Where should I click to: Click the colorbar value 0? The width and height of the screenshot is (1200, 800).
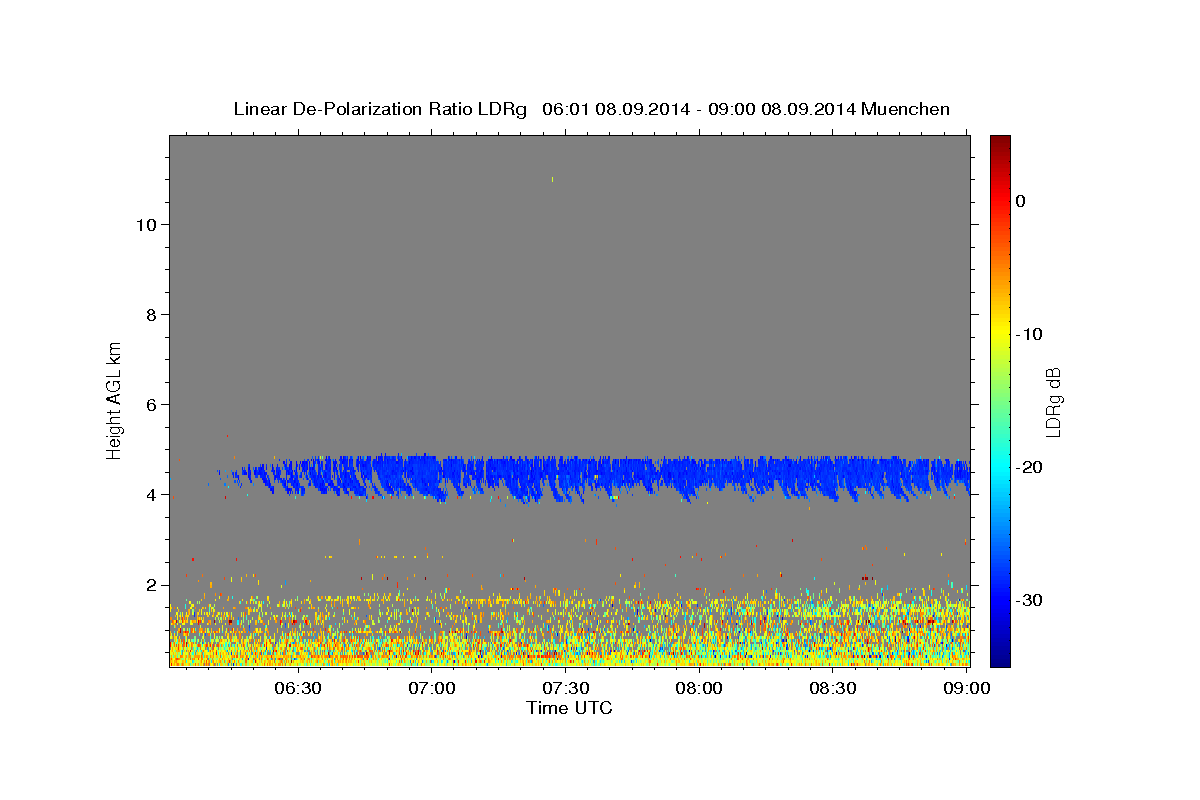(x=1021, y=201)
